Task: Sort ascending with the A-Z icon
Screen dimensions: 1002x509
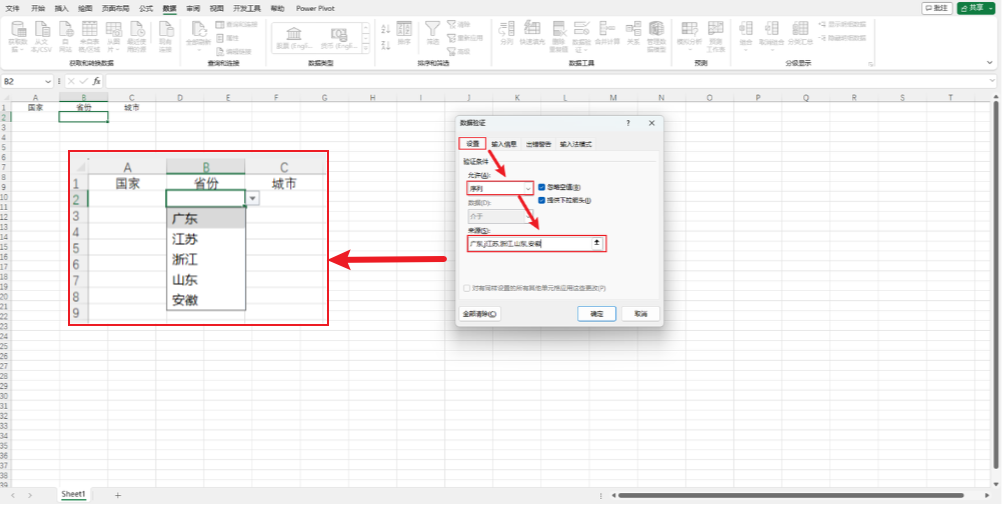Action: tap(385, 29)
